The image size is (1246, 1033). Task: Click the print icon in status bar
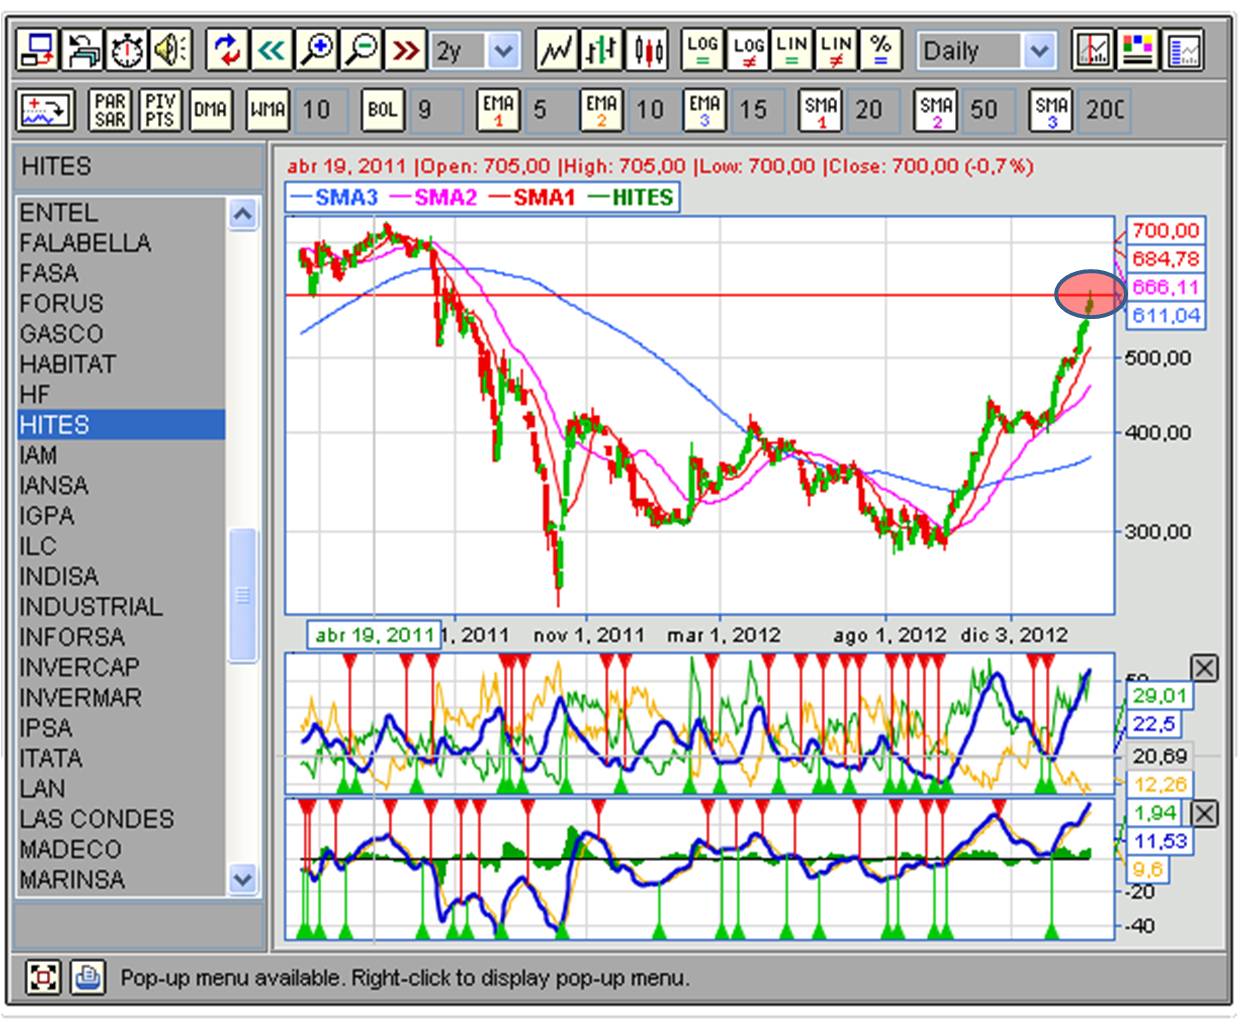click(88, 976)
